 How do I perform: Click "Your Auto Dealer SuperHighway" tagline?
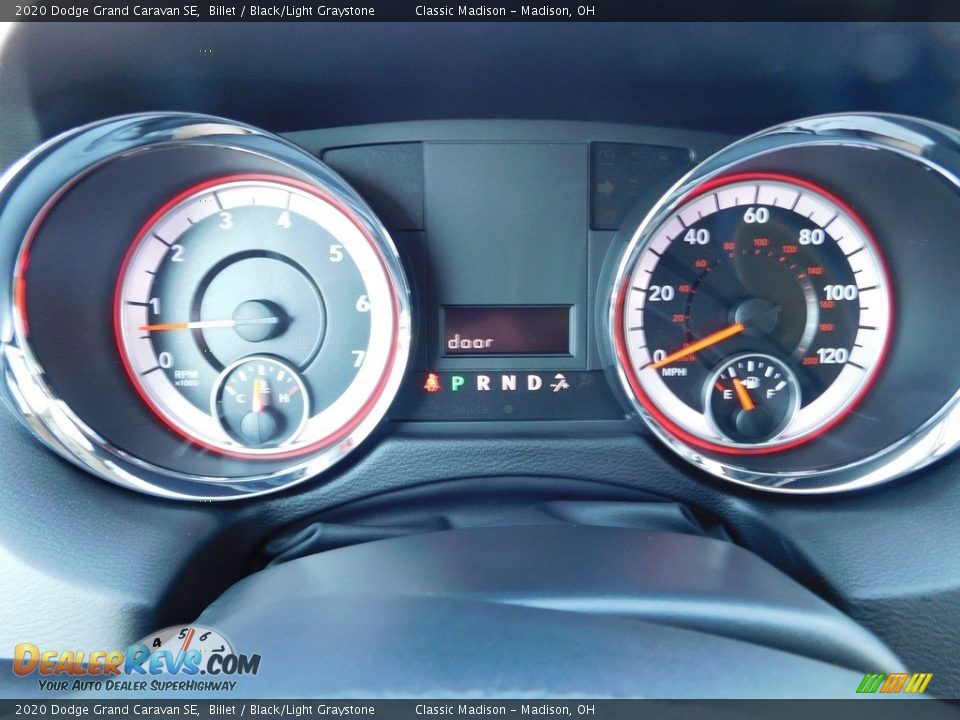137,685
